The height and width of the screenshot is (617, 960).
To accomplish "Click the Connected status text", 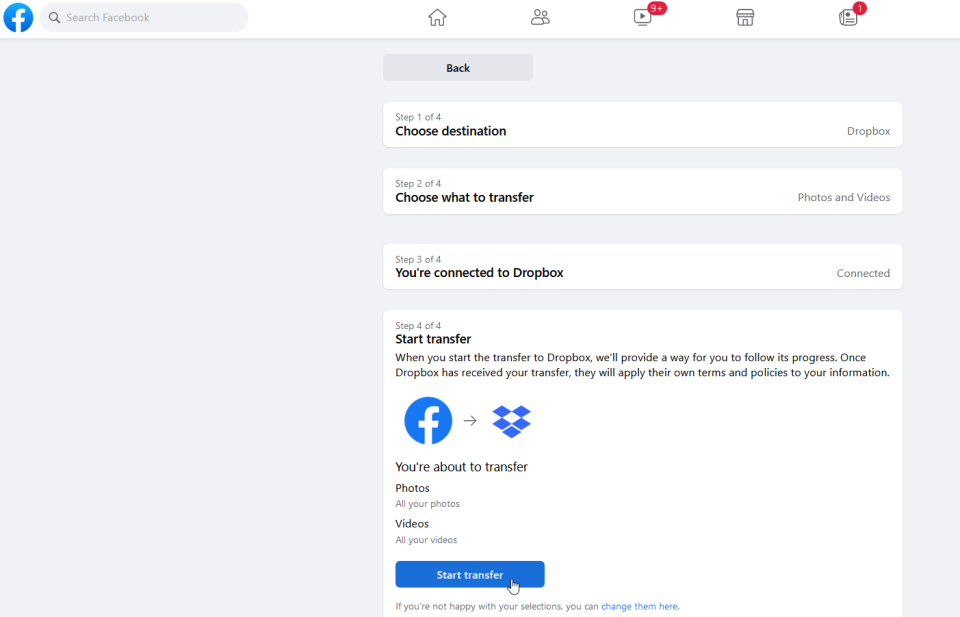I will pyautogui.click(x=863, y=273).
